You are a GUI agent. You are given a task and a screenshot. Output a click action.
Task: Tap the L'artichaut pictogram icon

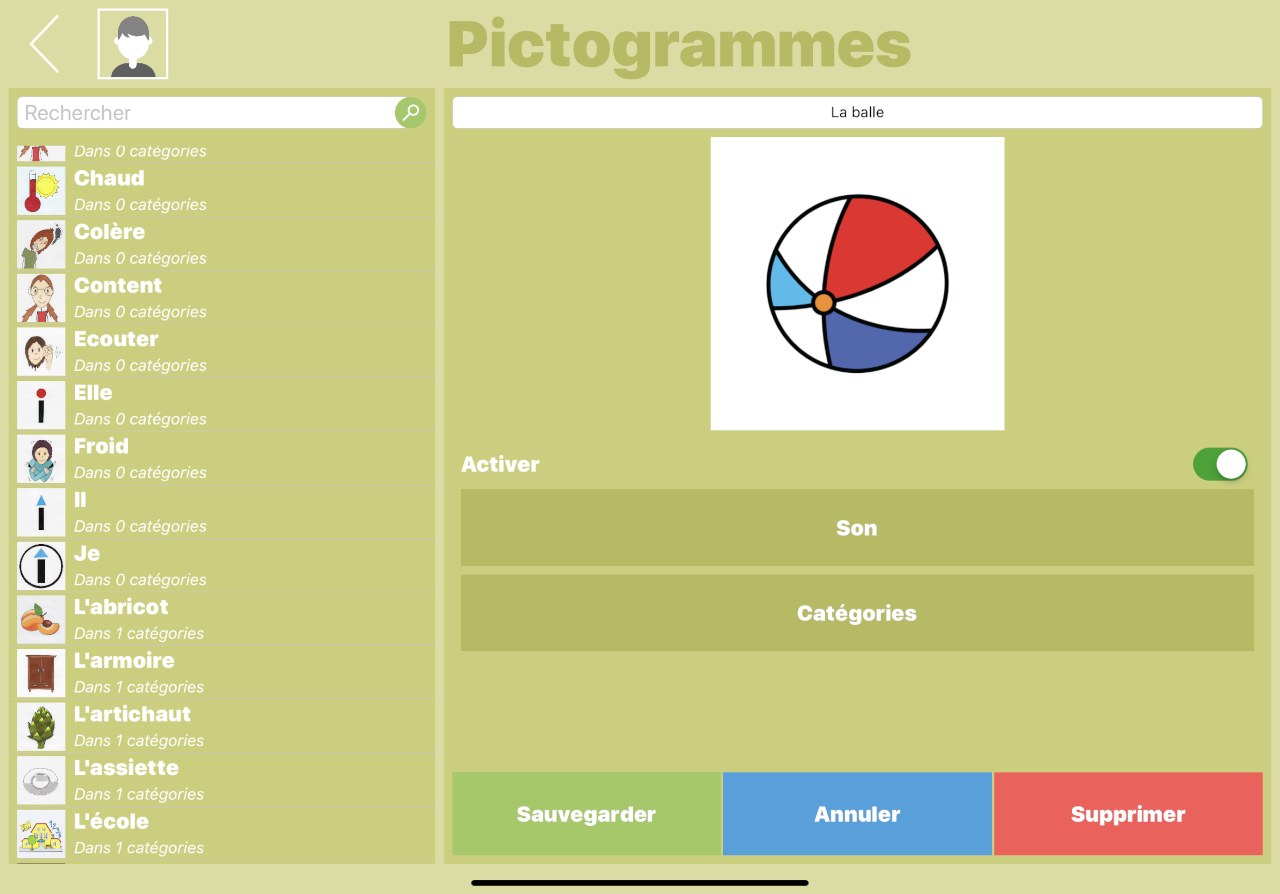41,727
